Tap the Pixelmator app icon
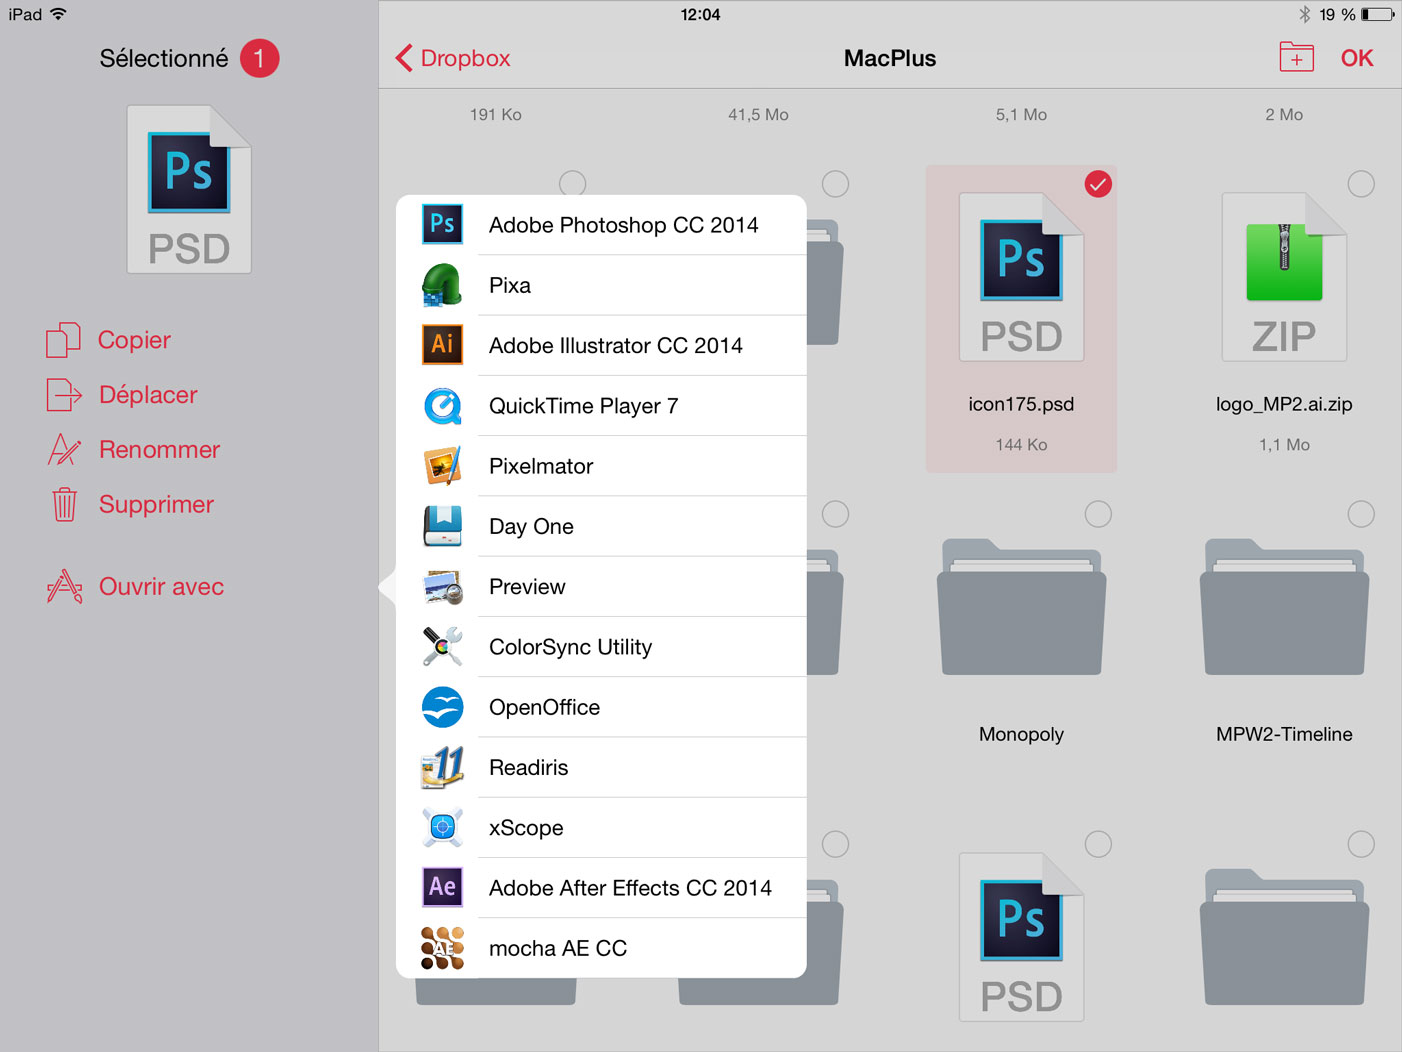 point(442,466)
